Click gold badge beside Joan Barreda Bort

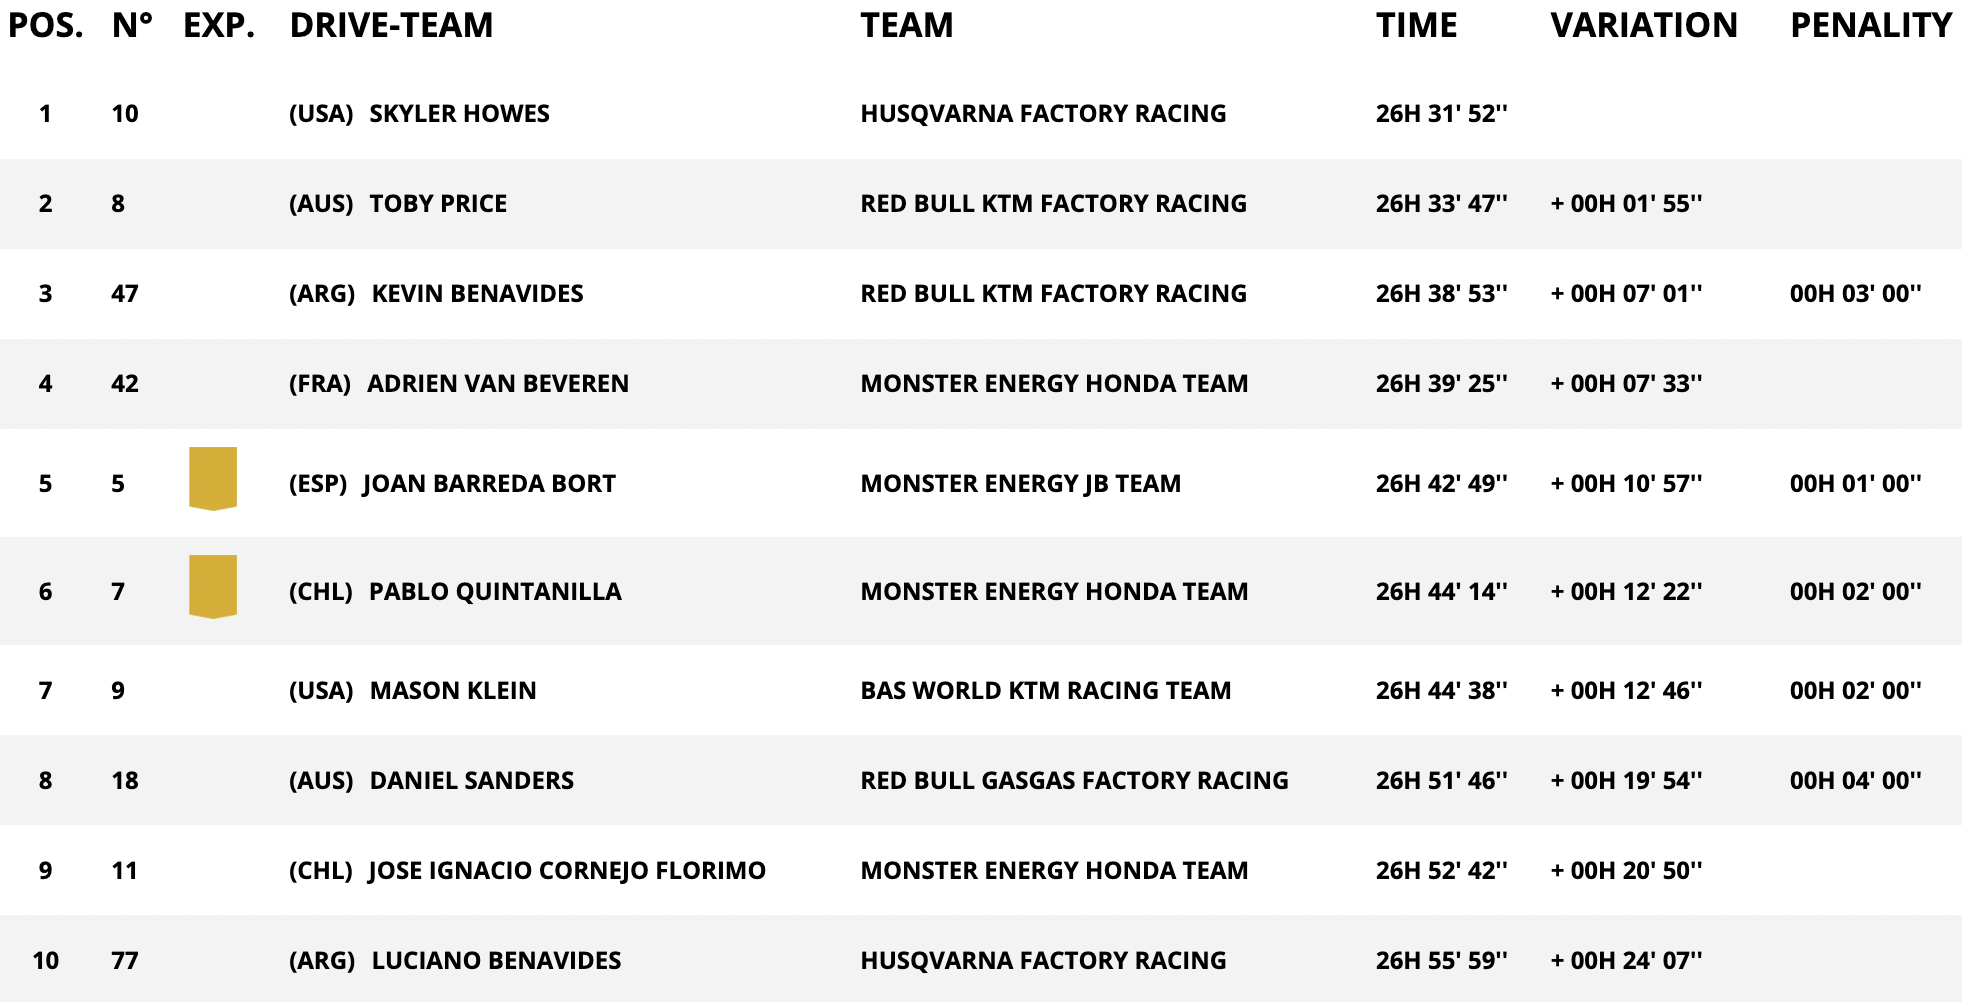coord(213,478)
